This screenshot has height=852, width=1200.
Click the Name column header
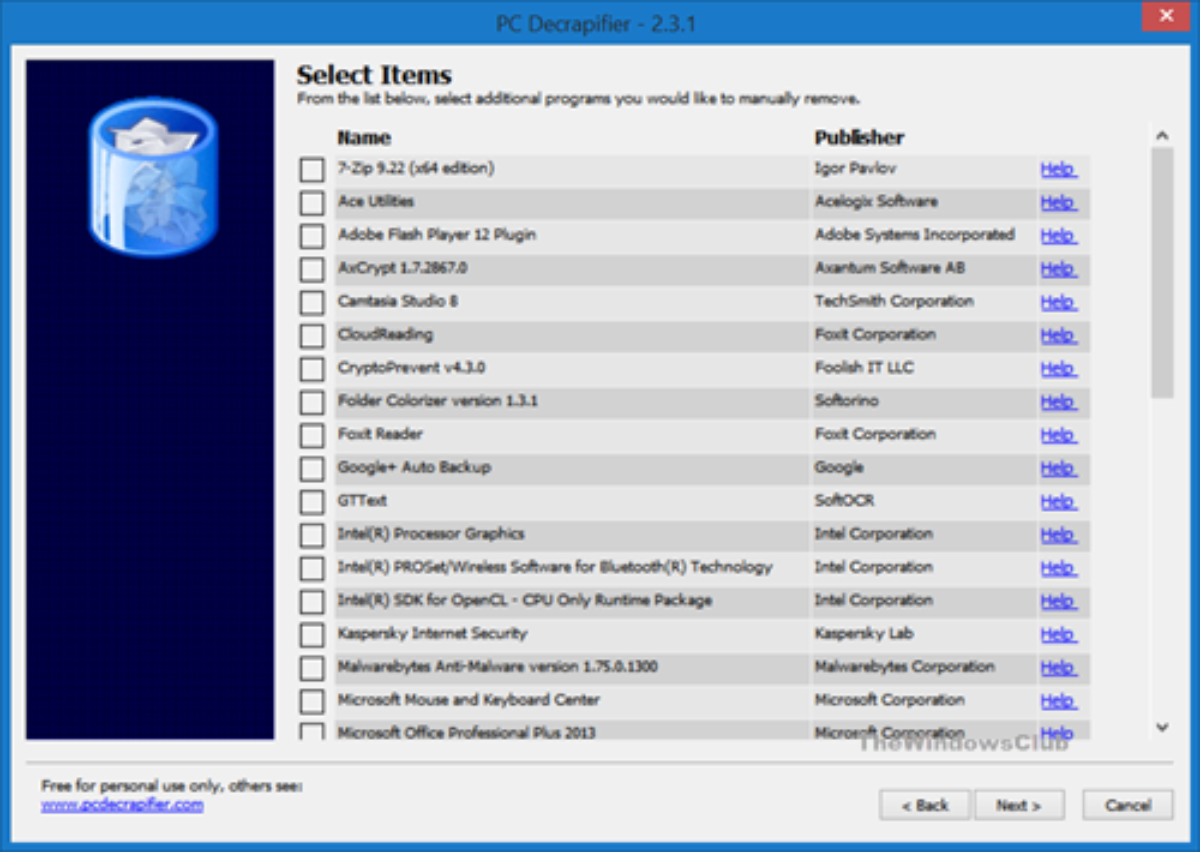[364, 138]
